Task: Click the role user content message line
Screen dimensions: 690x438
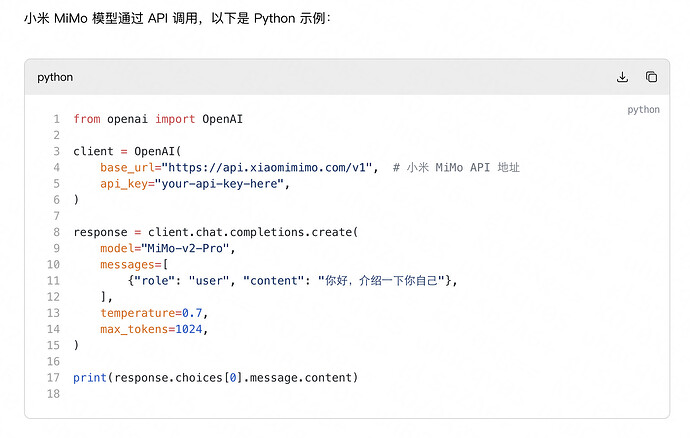Action: [293, 281]
